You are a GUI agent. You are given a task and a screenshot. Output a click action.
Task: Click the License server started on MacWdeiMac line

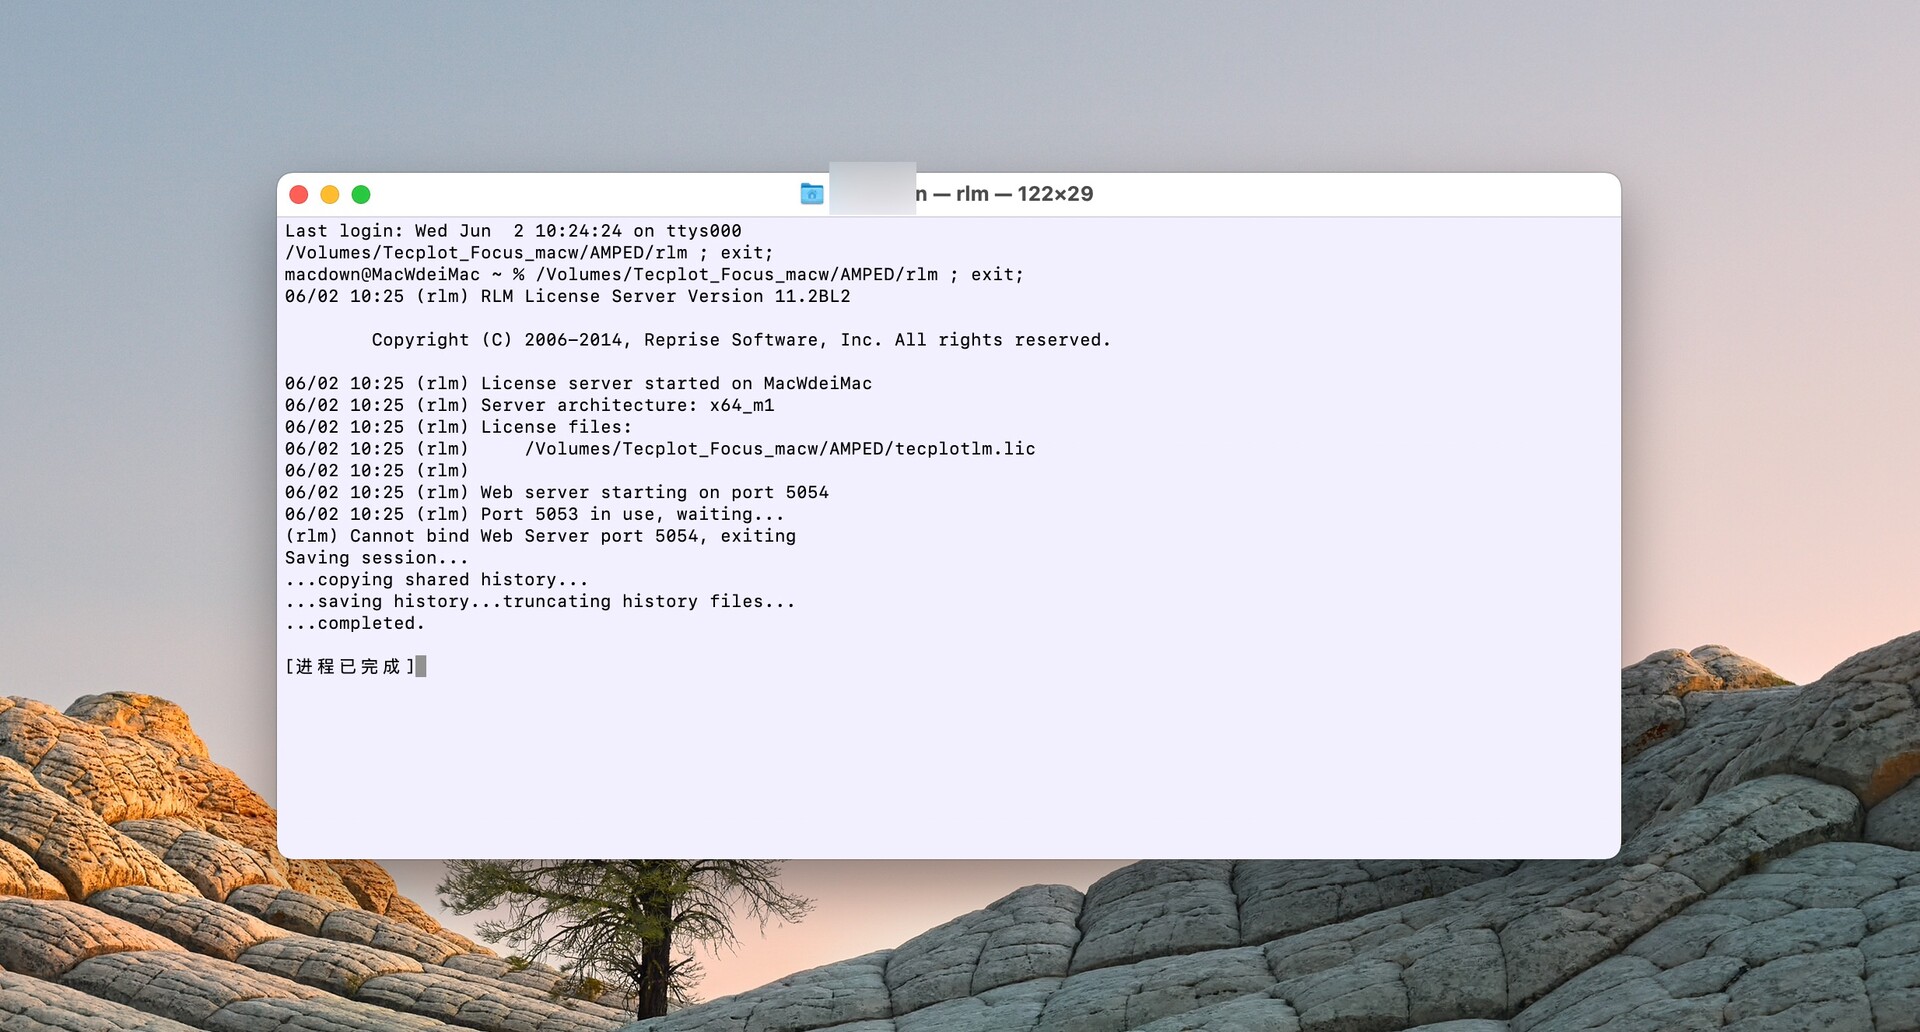tap(577, 383)
